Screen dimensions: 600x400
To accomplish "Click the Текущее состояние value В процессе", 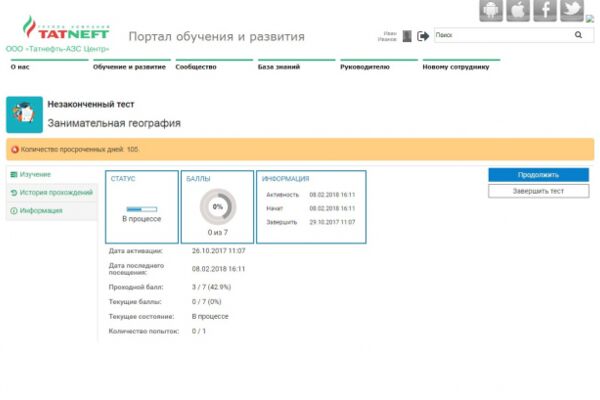I will click(x=210, y=317).
